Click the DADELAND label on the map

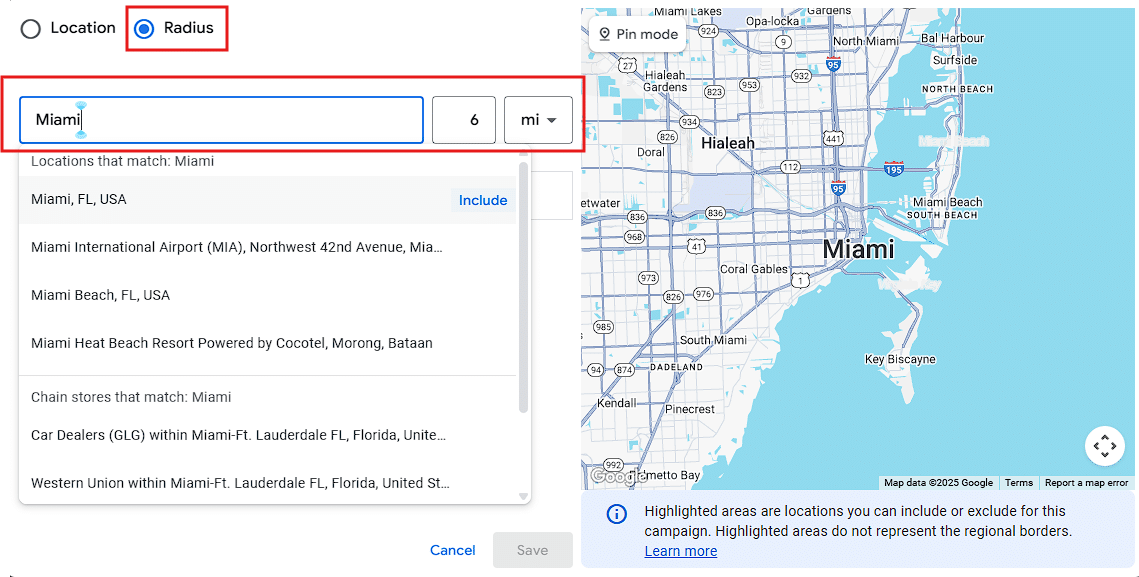pos(676,368)
